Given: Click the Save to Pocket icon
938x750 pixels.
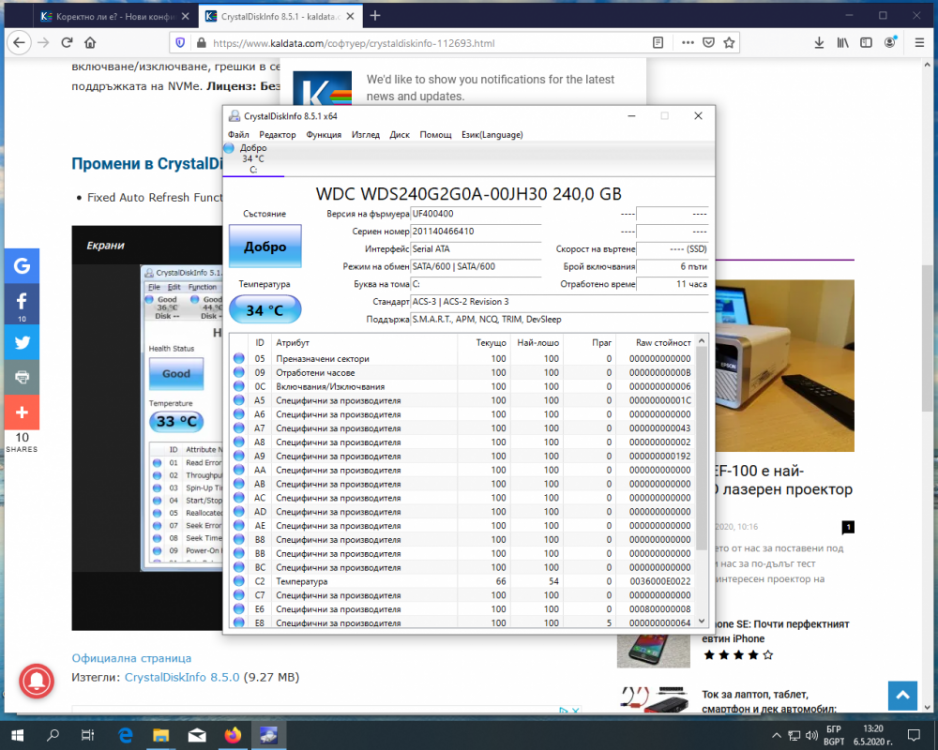Looking at the screenshot, I should point(708,43).
